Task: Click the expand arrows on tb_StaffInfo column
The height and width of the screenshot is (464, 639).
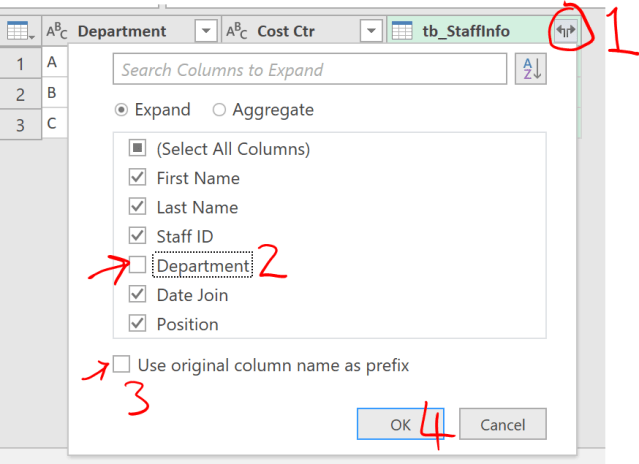Action: [x=566, y=31]
